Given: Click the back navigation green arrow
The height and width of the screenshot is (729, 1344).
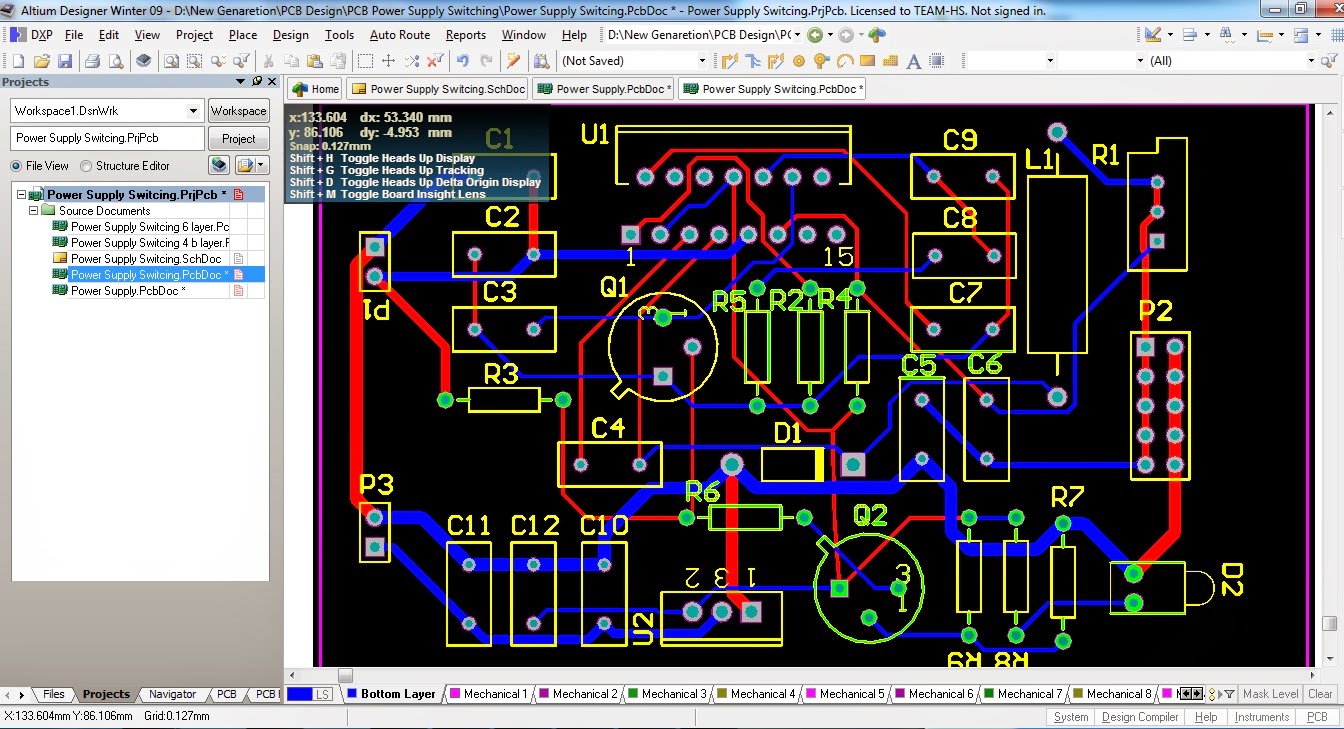Looking at the screenshot, I should click(x=815, y=35).
